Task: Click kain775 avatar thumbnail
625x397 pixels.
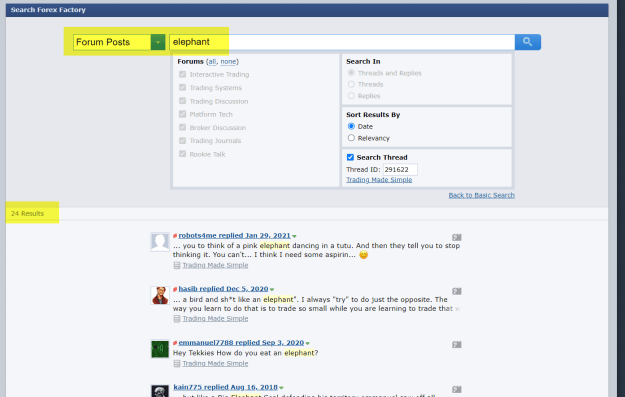Action: [x=160, y=391]
